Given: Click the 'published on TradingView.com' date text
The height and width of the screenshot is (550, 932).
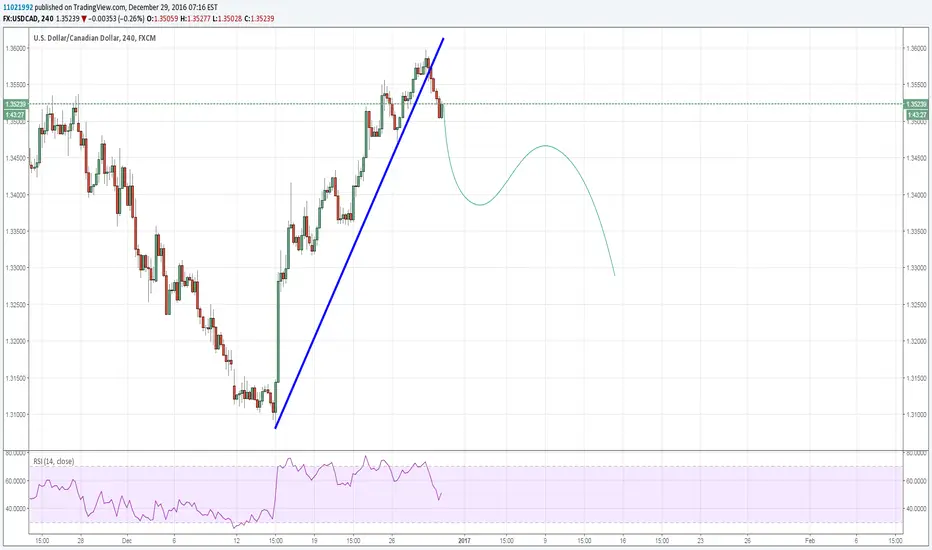Looking at the screenshot, I should tap(126, 7).
